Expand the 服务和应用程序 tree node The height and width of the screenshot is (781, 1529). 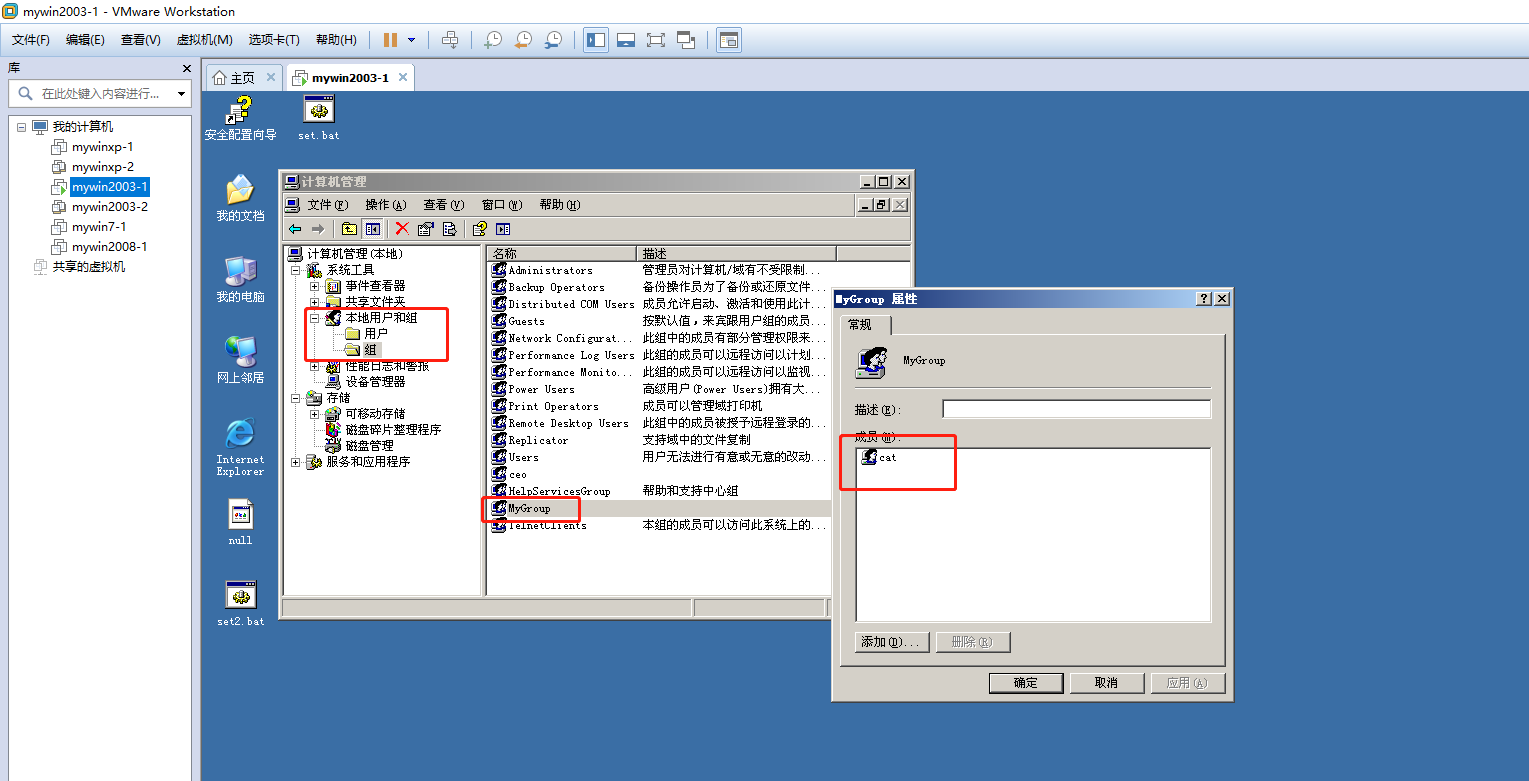pyautogui.click(x=295, y=462)
